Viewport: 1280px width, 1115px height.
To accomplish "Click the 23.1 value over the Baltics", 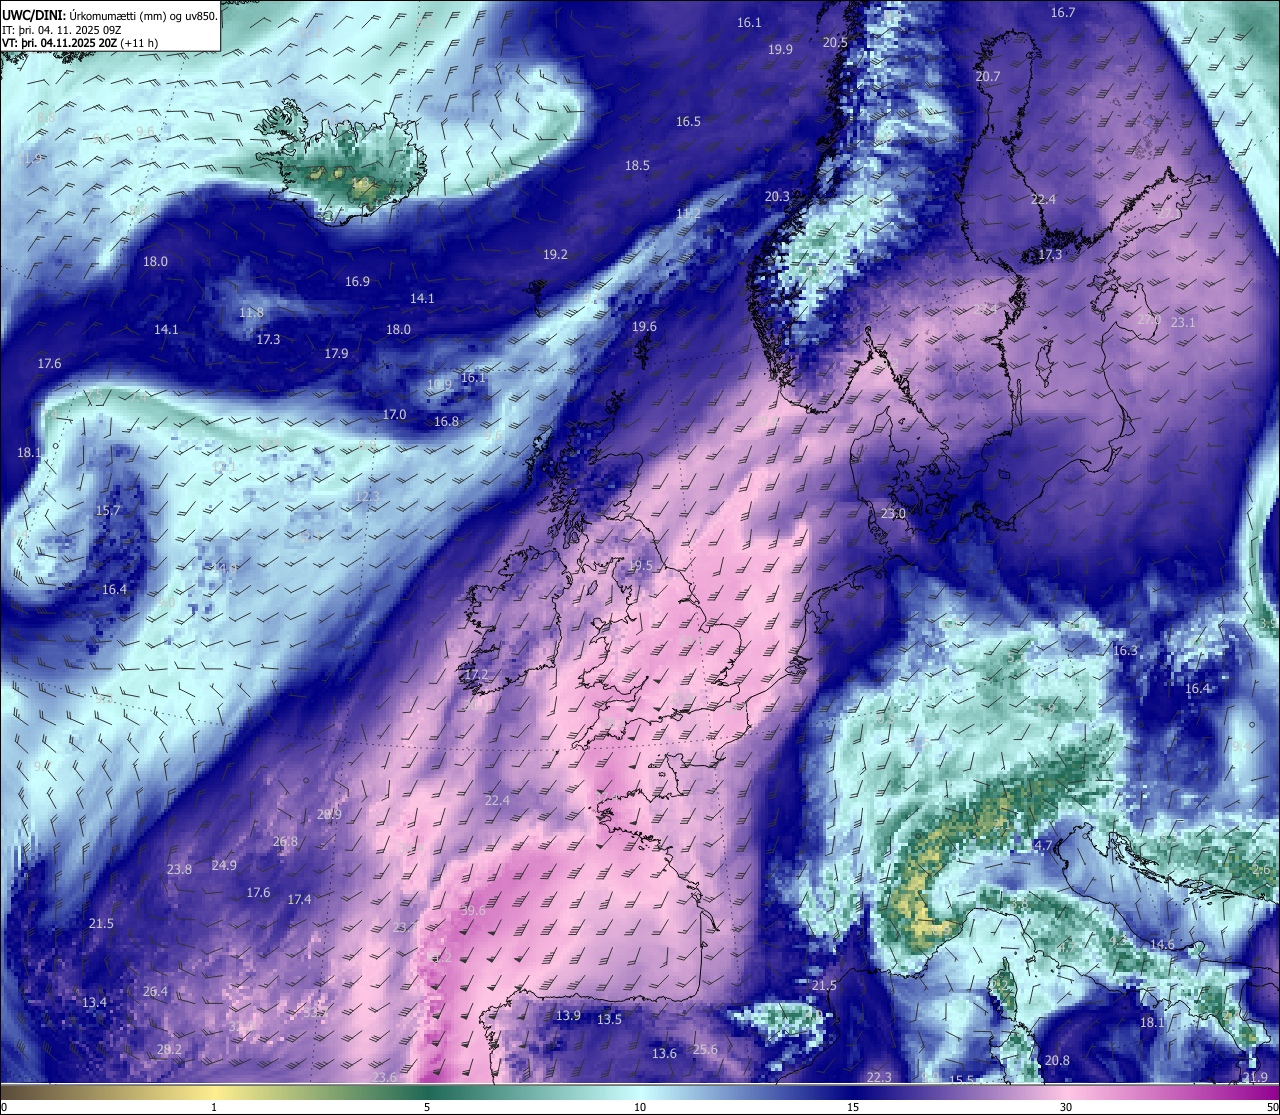I will coord(1183,323).
